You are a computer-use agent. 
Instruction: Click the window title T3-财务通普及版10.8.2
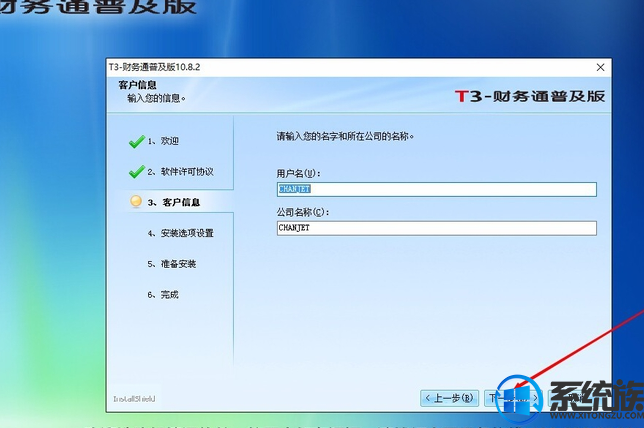coord(154,67)
